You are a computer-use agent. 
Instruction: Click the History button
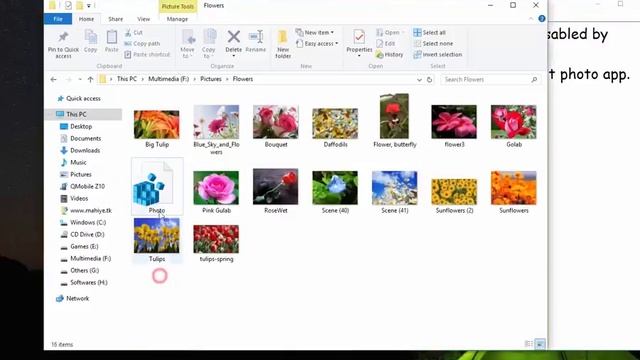pos(390,54)
